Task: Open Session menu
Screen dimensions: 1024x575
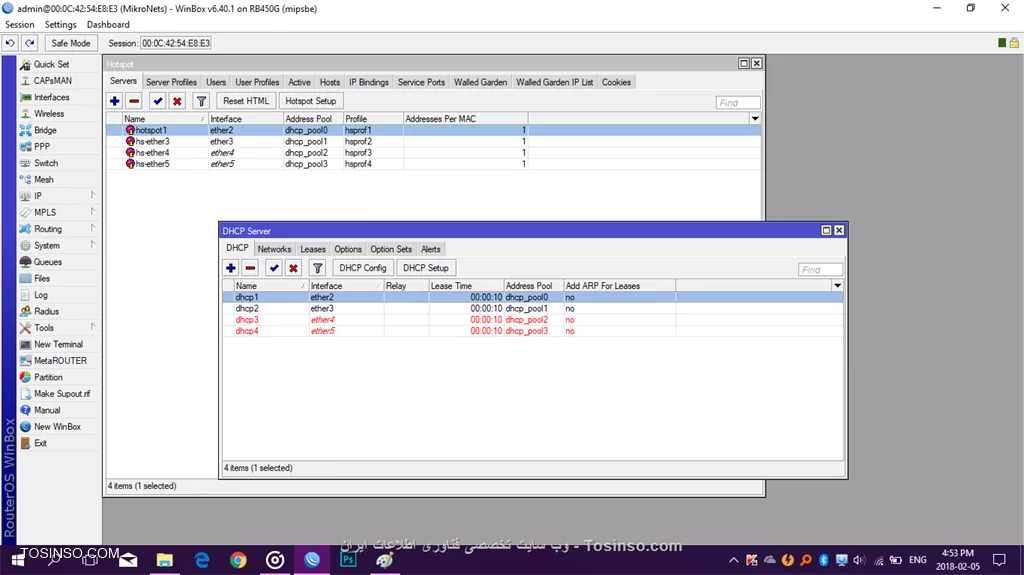Action: click(20, 24)
